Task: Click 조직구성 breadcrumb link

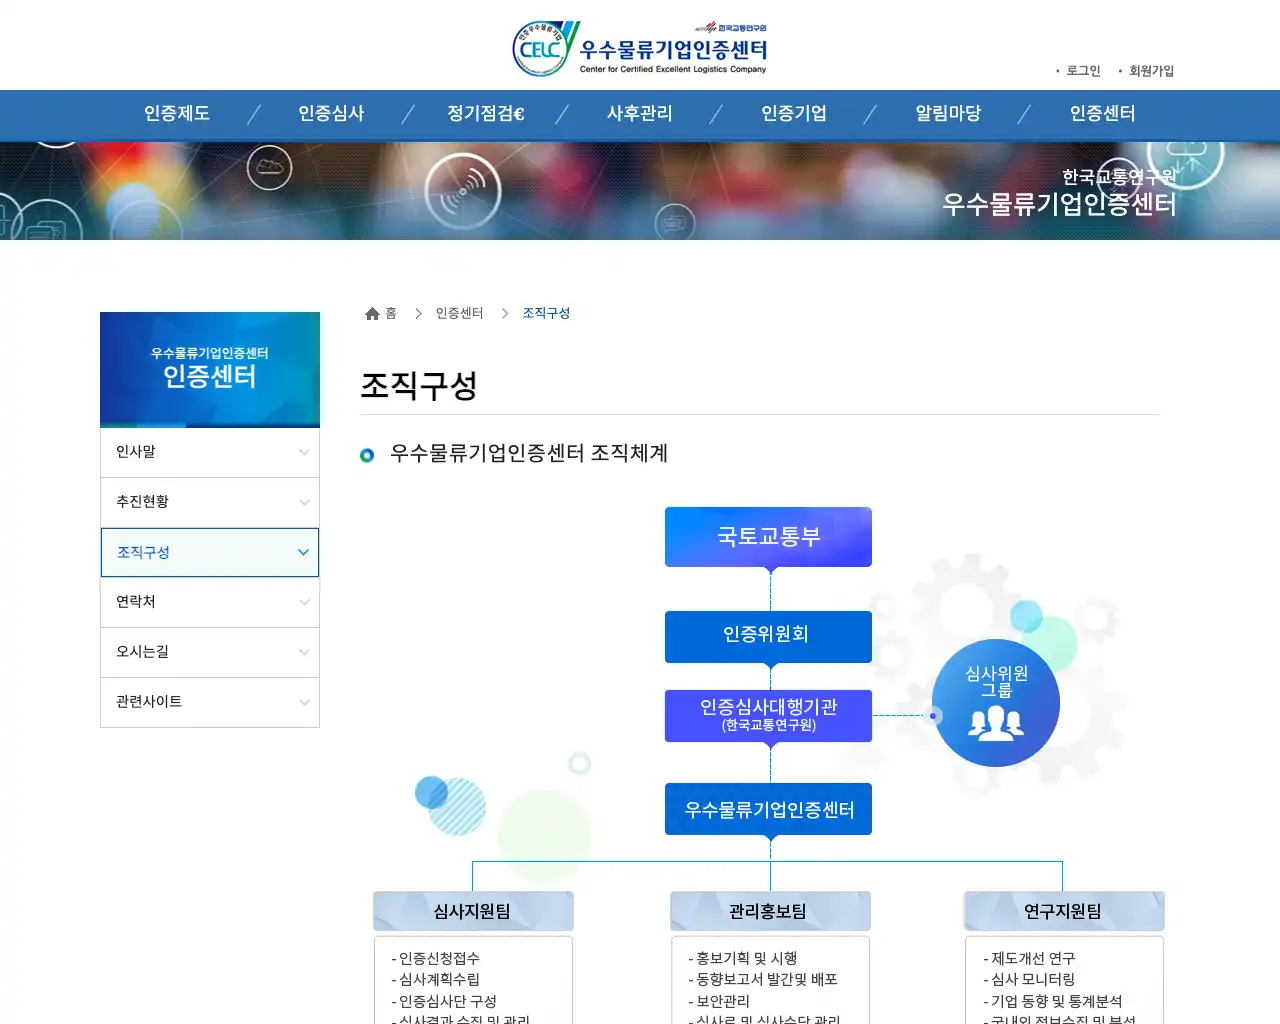Action: [546, 314]
